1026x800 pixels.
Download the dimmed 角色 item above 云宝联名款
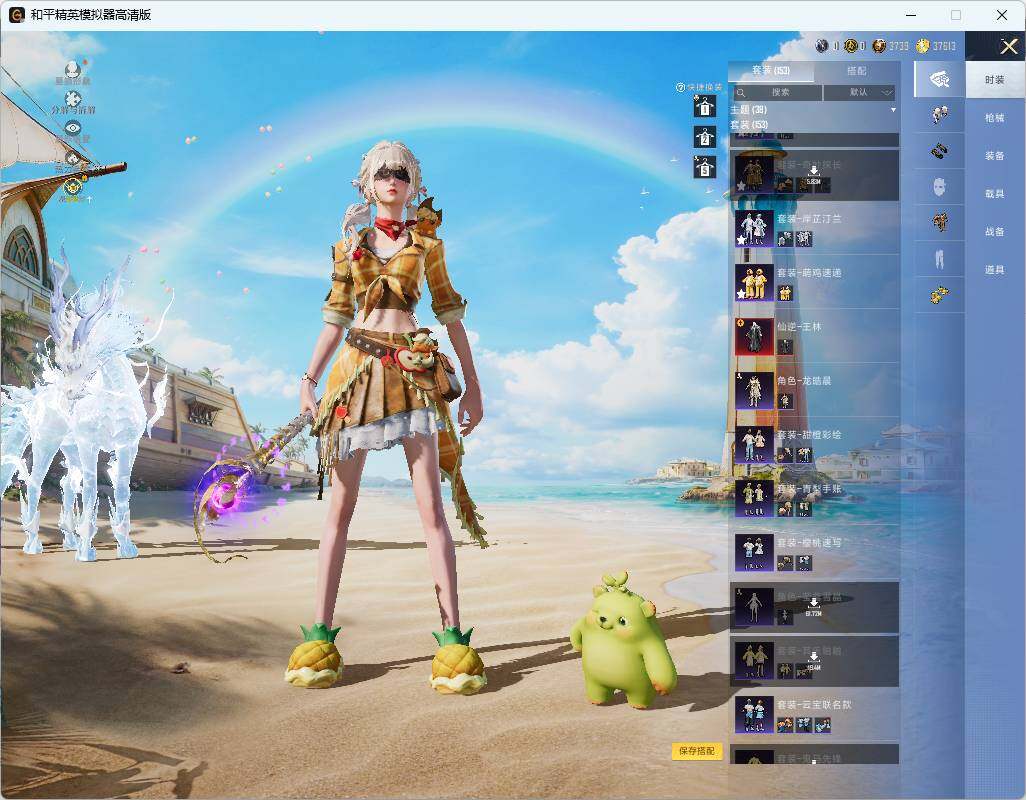[813, 608]
